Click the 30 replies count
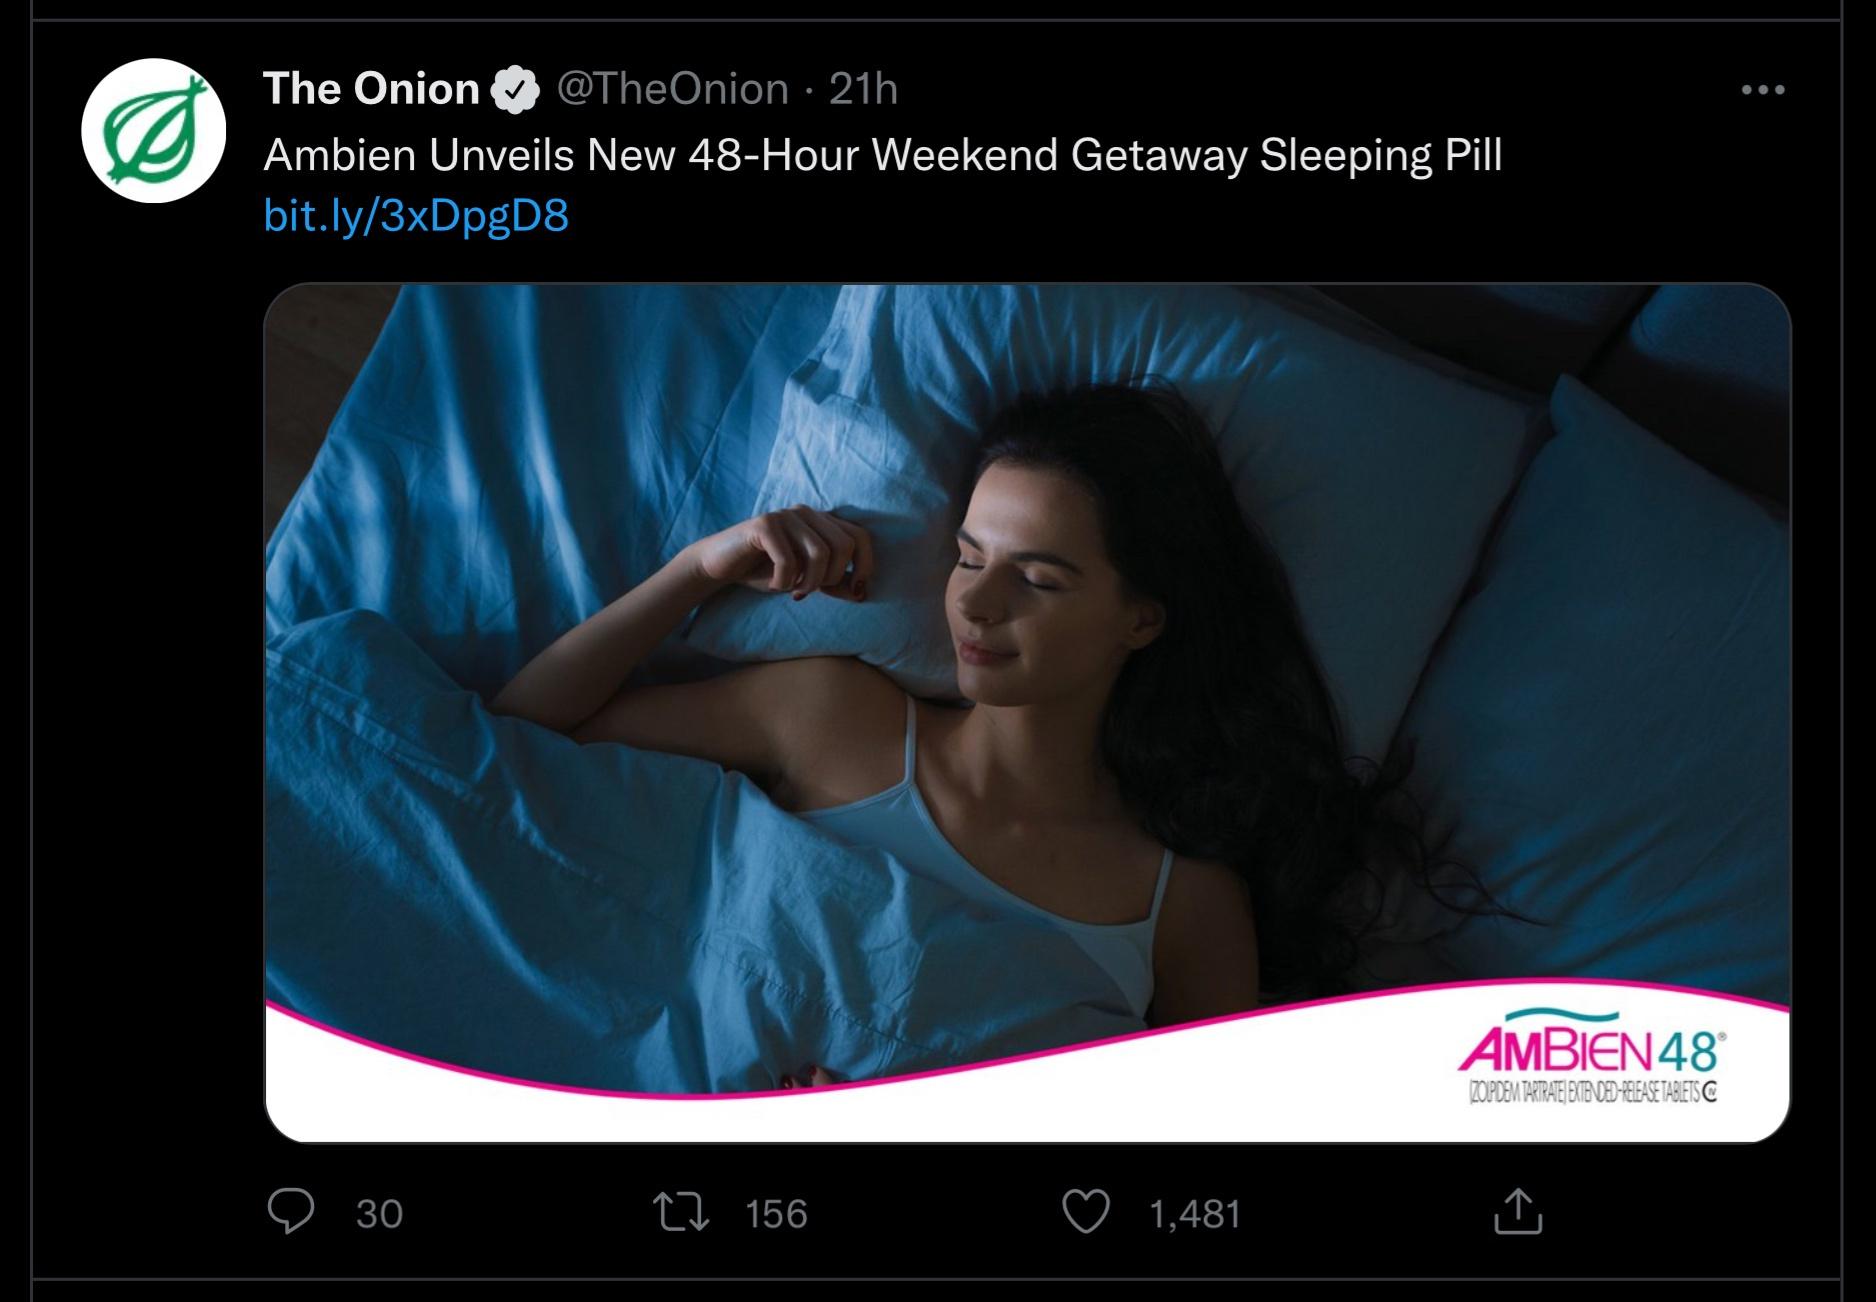 click(379, 1213)
